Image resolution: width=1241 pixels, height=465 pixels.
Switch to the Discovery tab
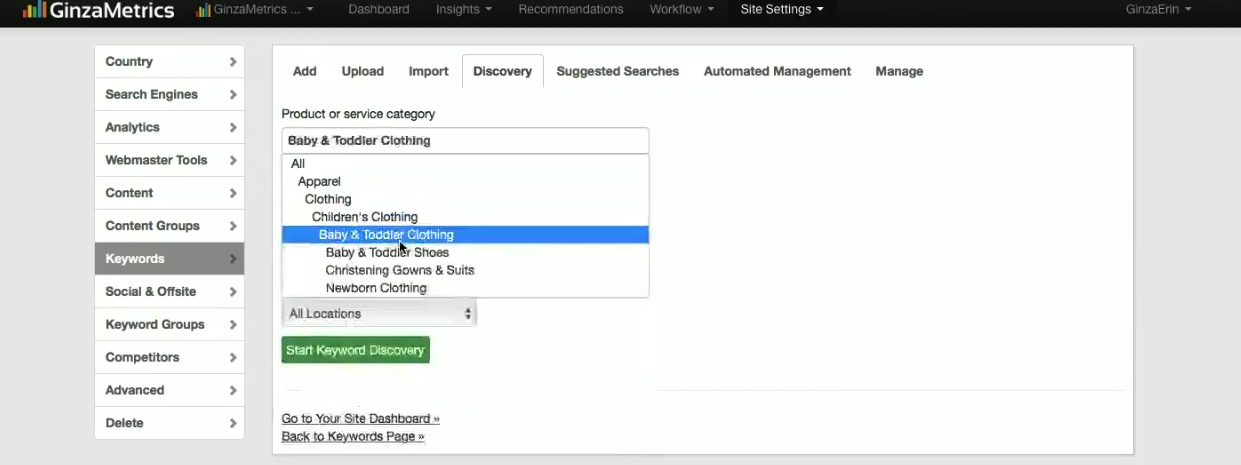tap(502, 71)
